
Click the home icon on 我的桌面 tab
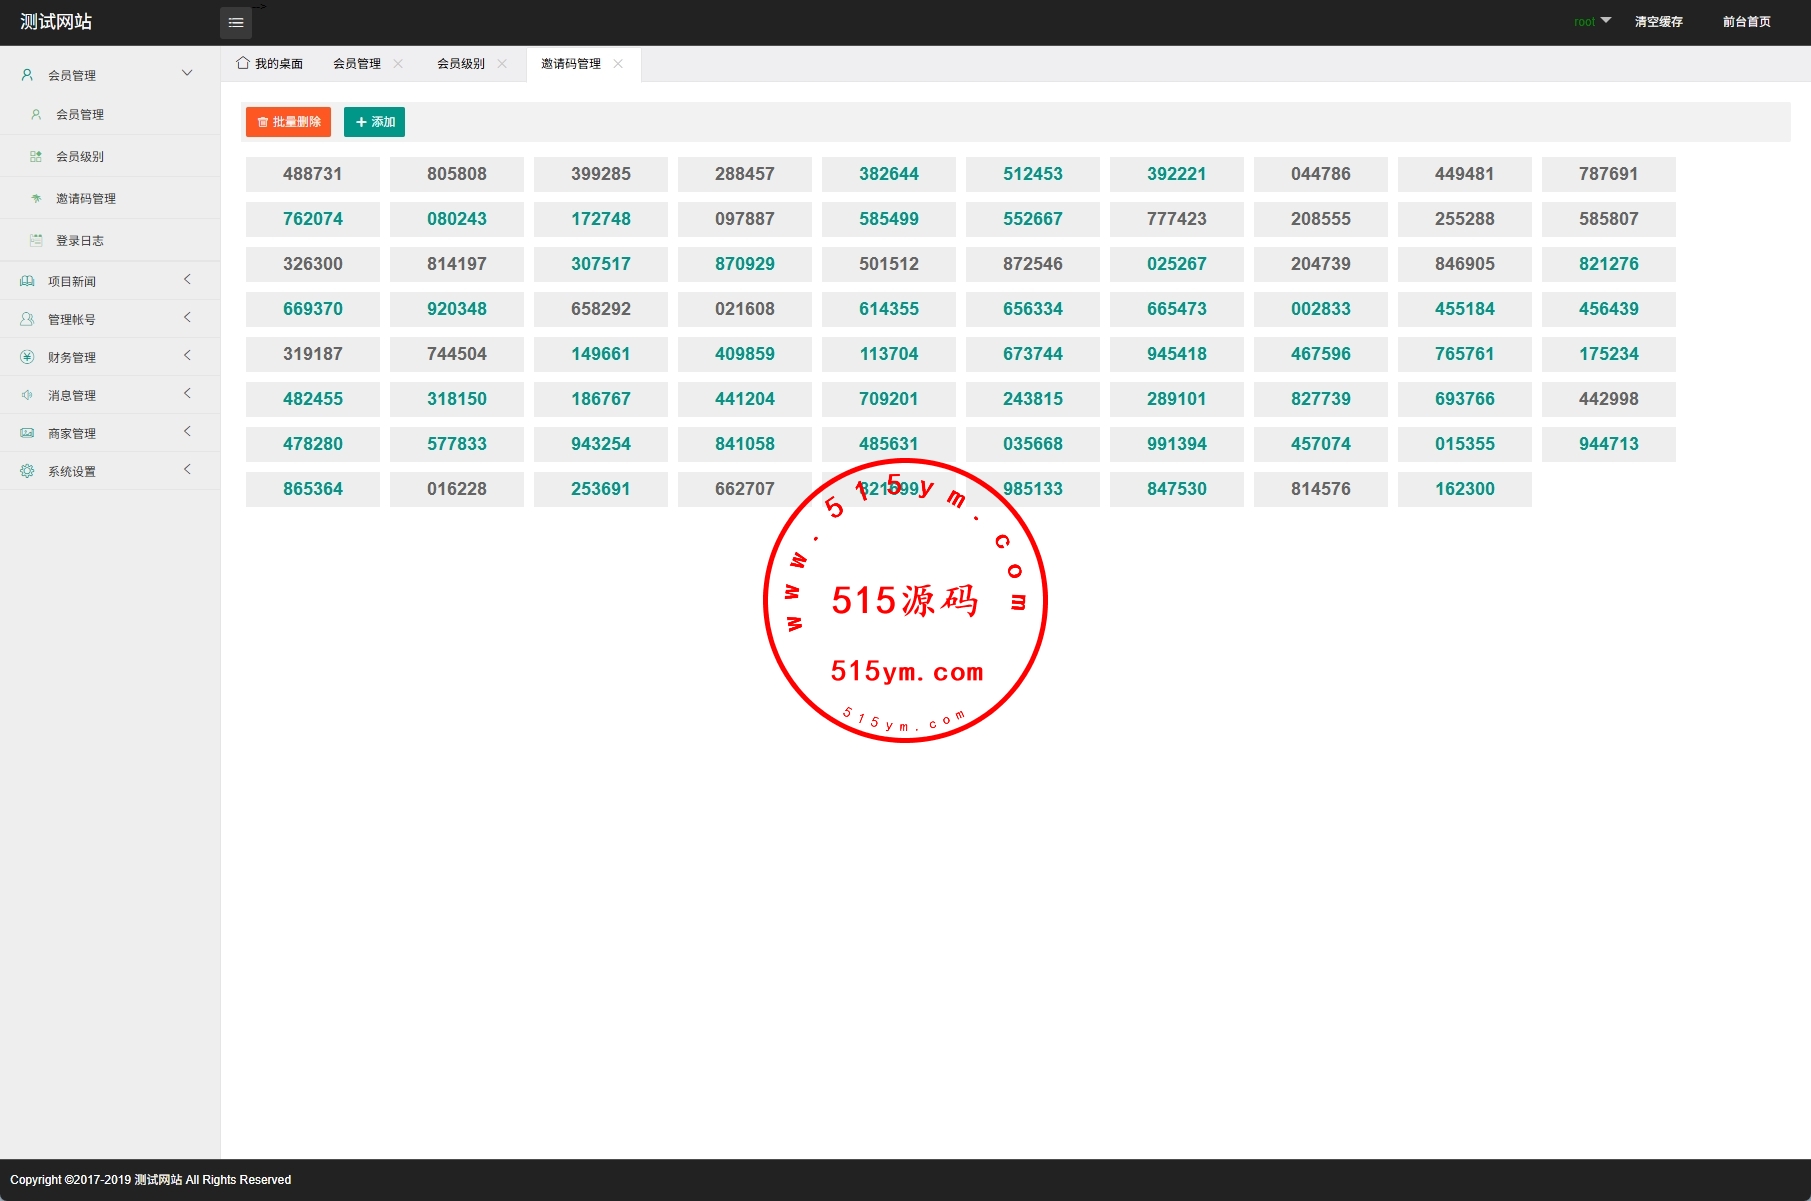tap(243, 63)
